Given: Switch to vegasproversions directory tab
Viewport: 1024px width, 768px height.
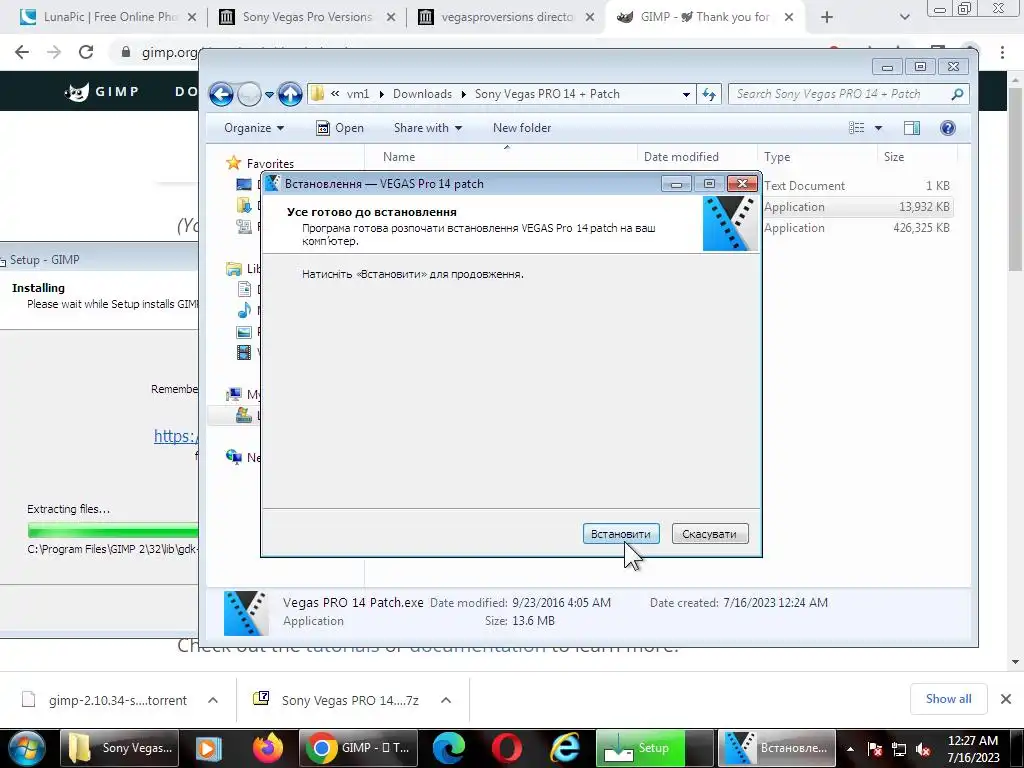Looking at the screenshot, I should [x=506, y=17].
